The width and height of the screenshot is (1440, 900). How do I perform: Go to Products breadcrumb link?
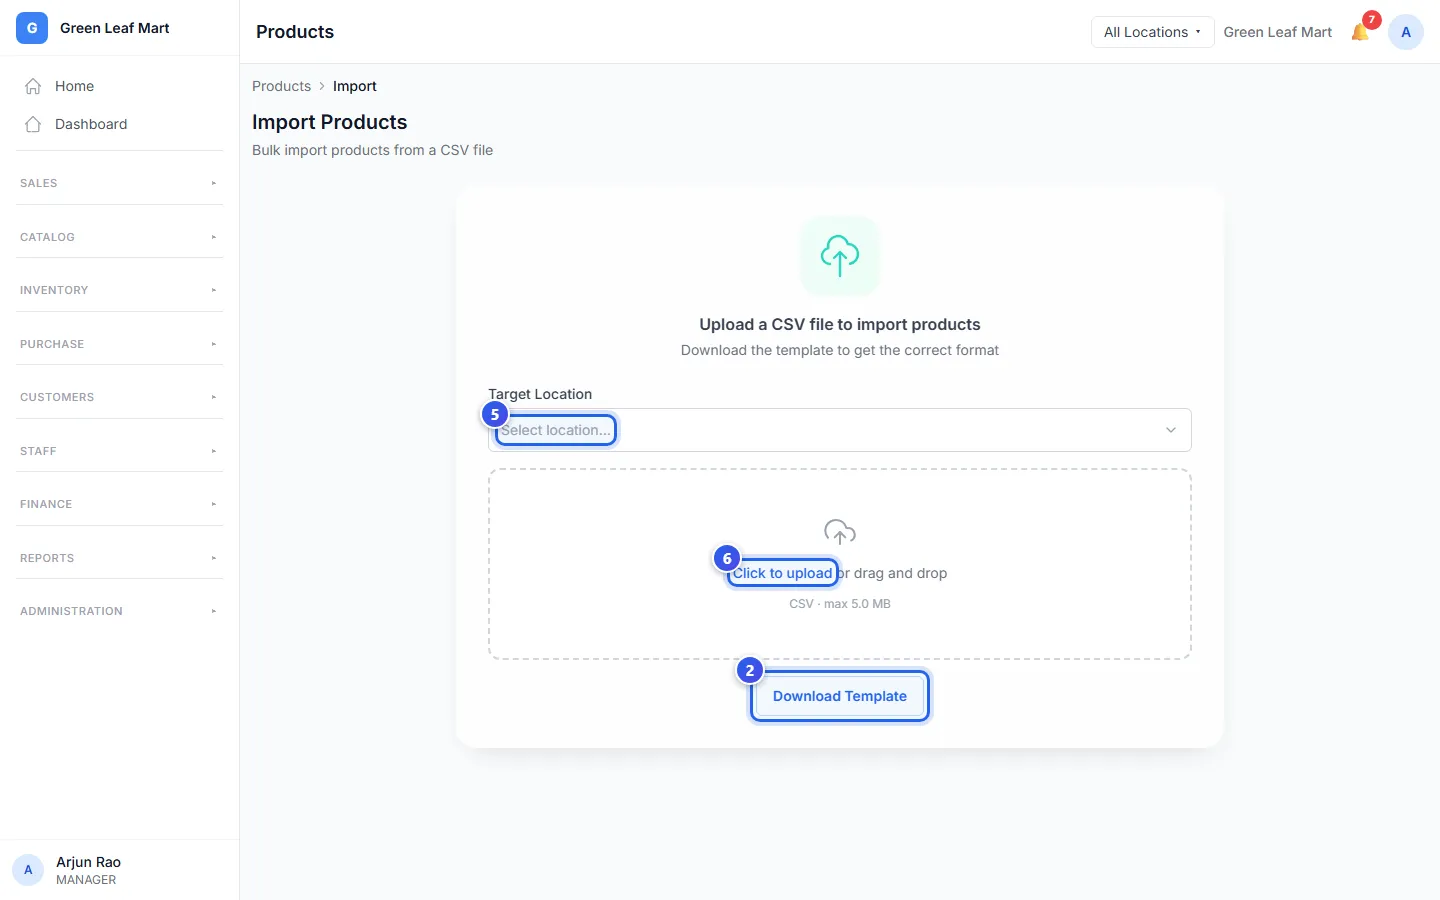point(281,86)
